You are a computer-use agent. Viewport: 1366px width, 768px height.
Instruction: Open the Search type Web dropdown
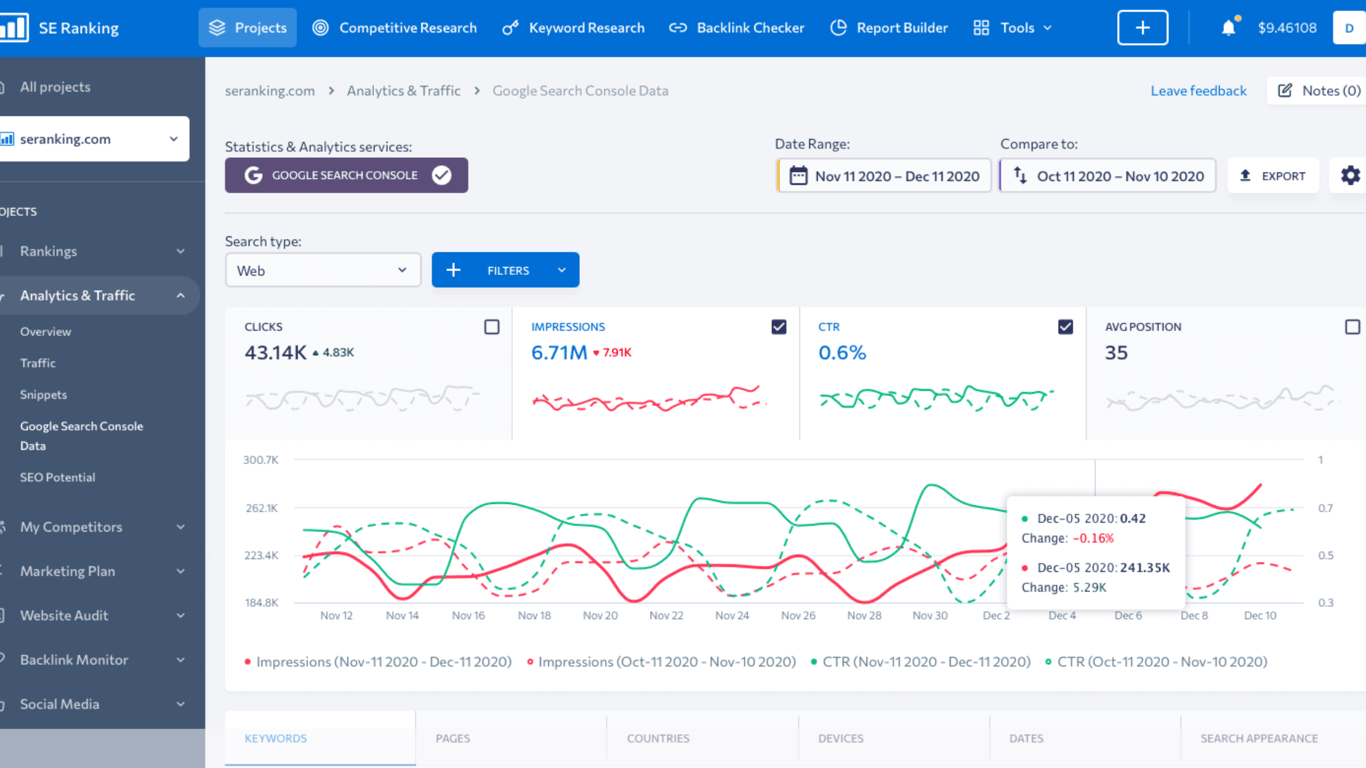323,270
